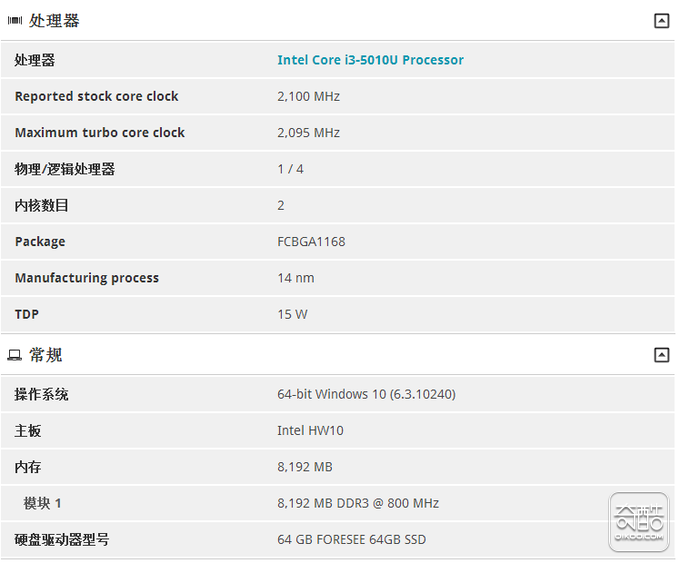Click the 64 GB FORESEE 64GB SSD value

pos(351,540)
